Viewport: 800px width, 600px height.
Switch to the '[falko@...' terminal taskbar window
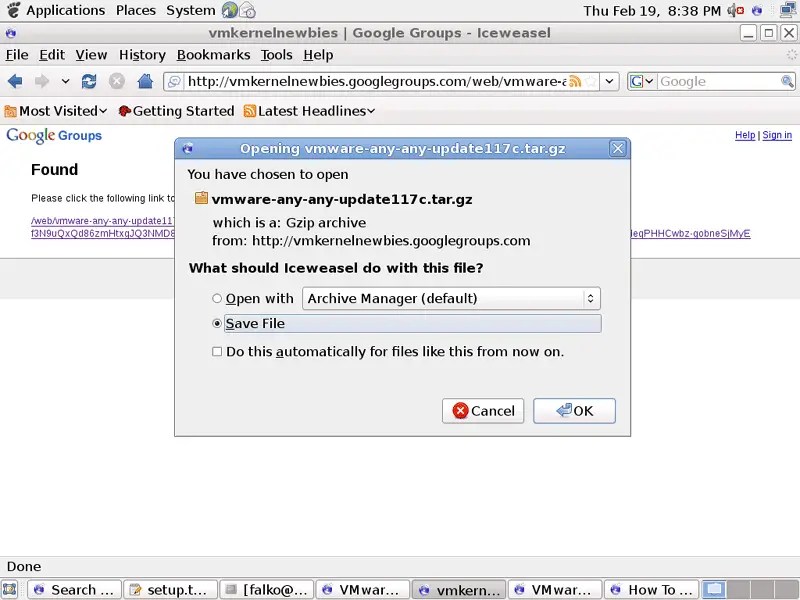coord(267,590)
